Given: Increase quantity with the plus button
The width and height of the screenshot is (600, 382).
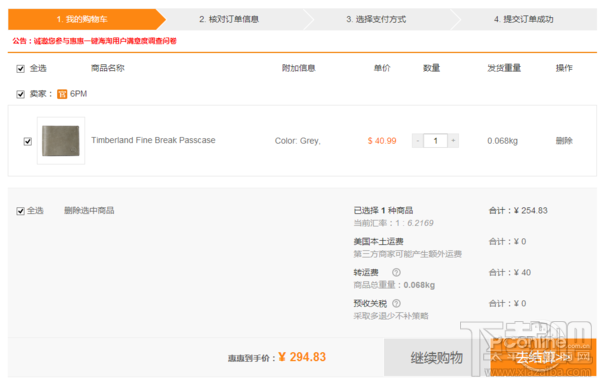Looking at the screenshot, I should pos(453,140).
